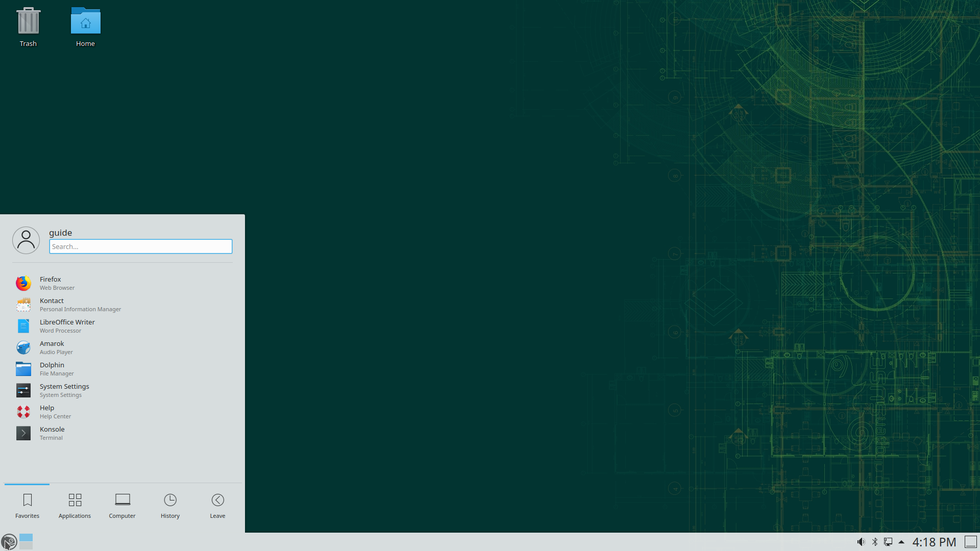Click the Bluetooth tray icon

click(x=875, y=542)
